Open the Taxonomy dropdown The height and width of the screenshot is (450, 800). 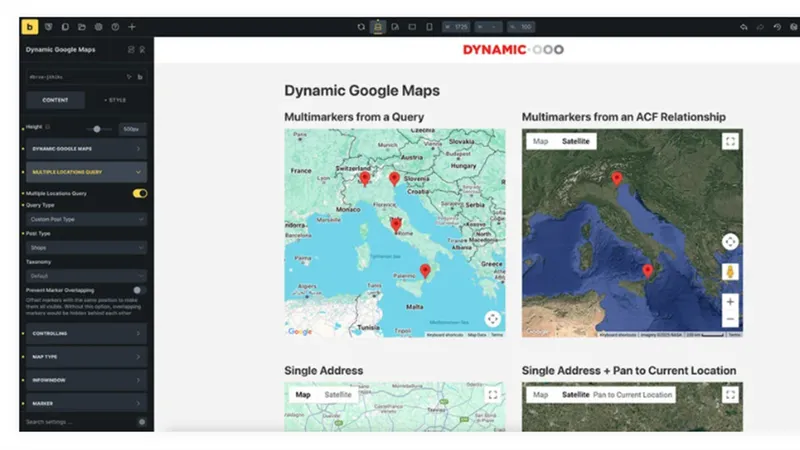click(86, 276)
